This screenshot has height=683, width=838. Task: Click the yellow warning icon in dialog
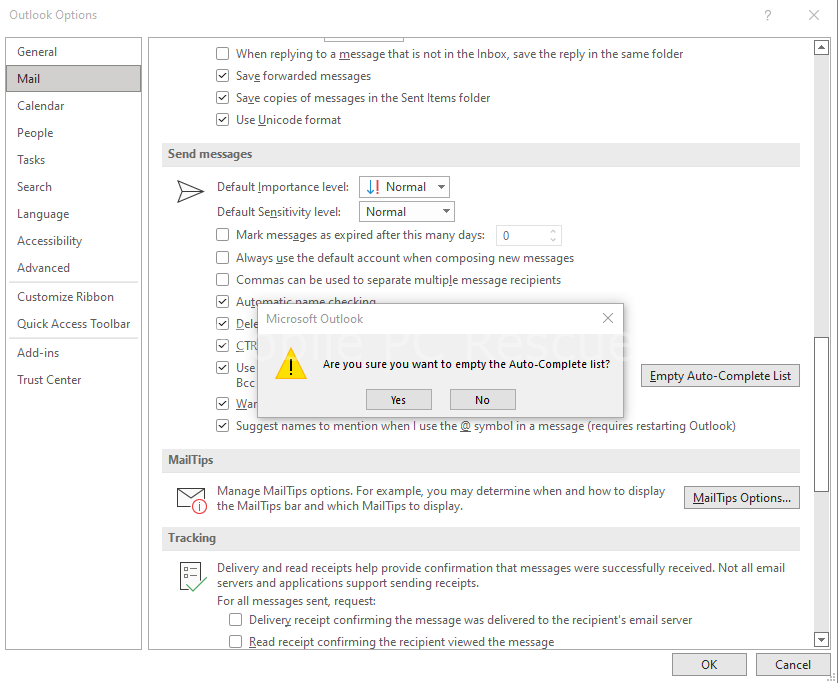[291, 365]
